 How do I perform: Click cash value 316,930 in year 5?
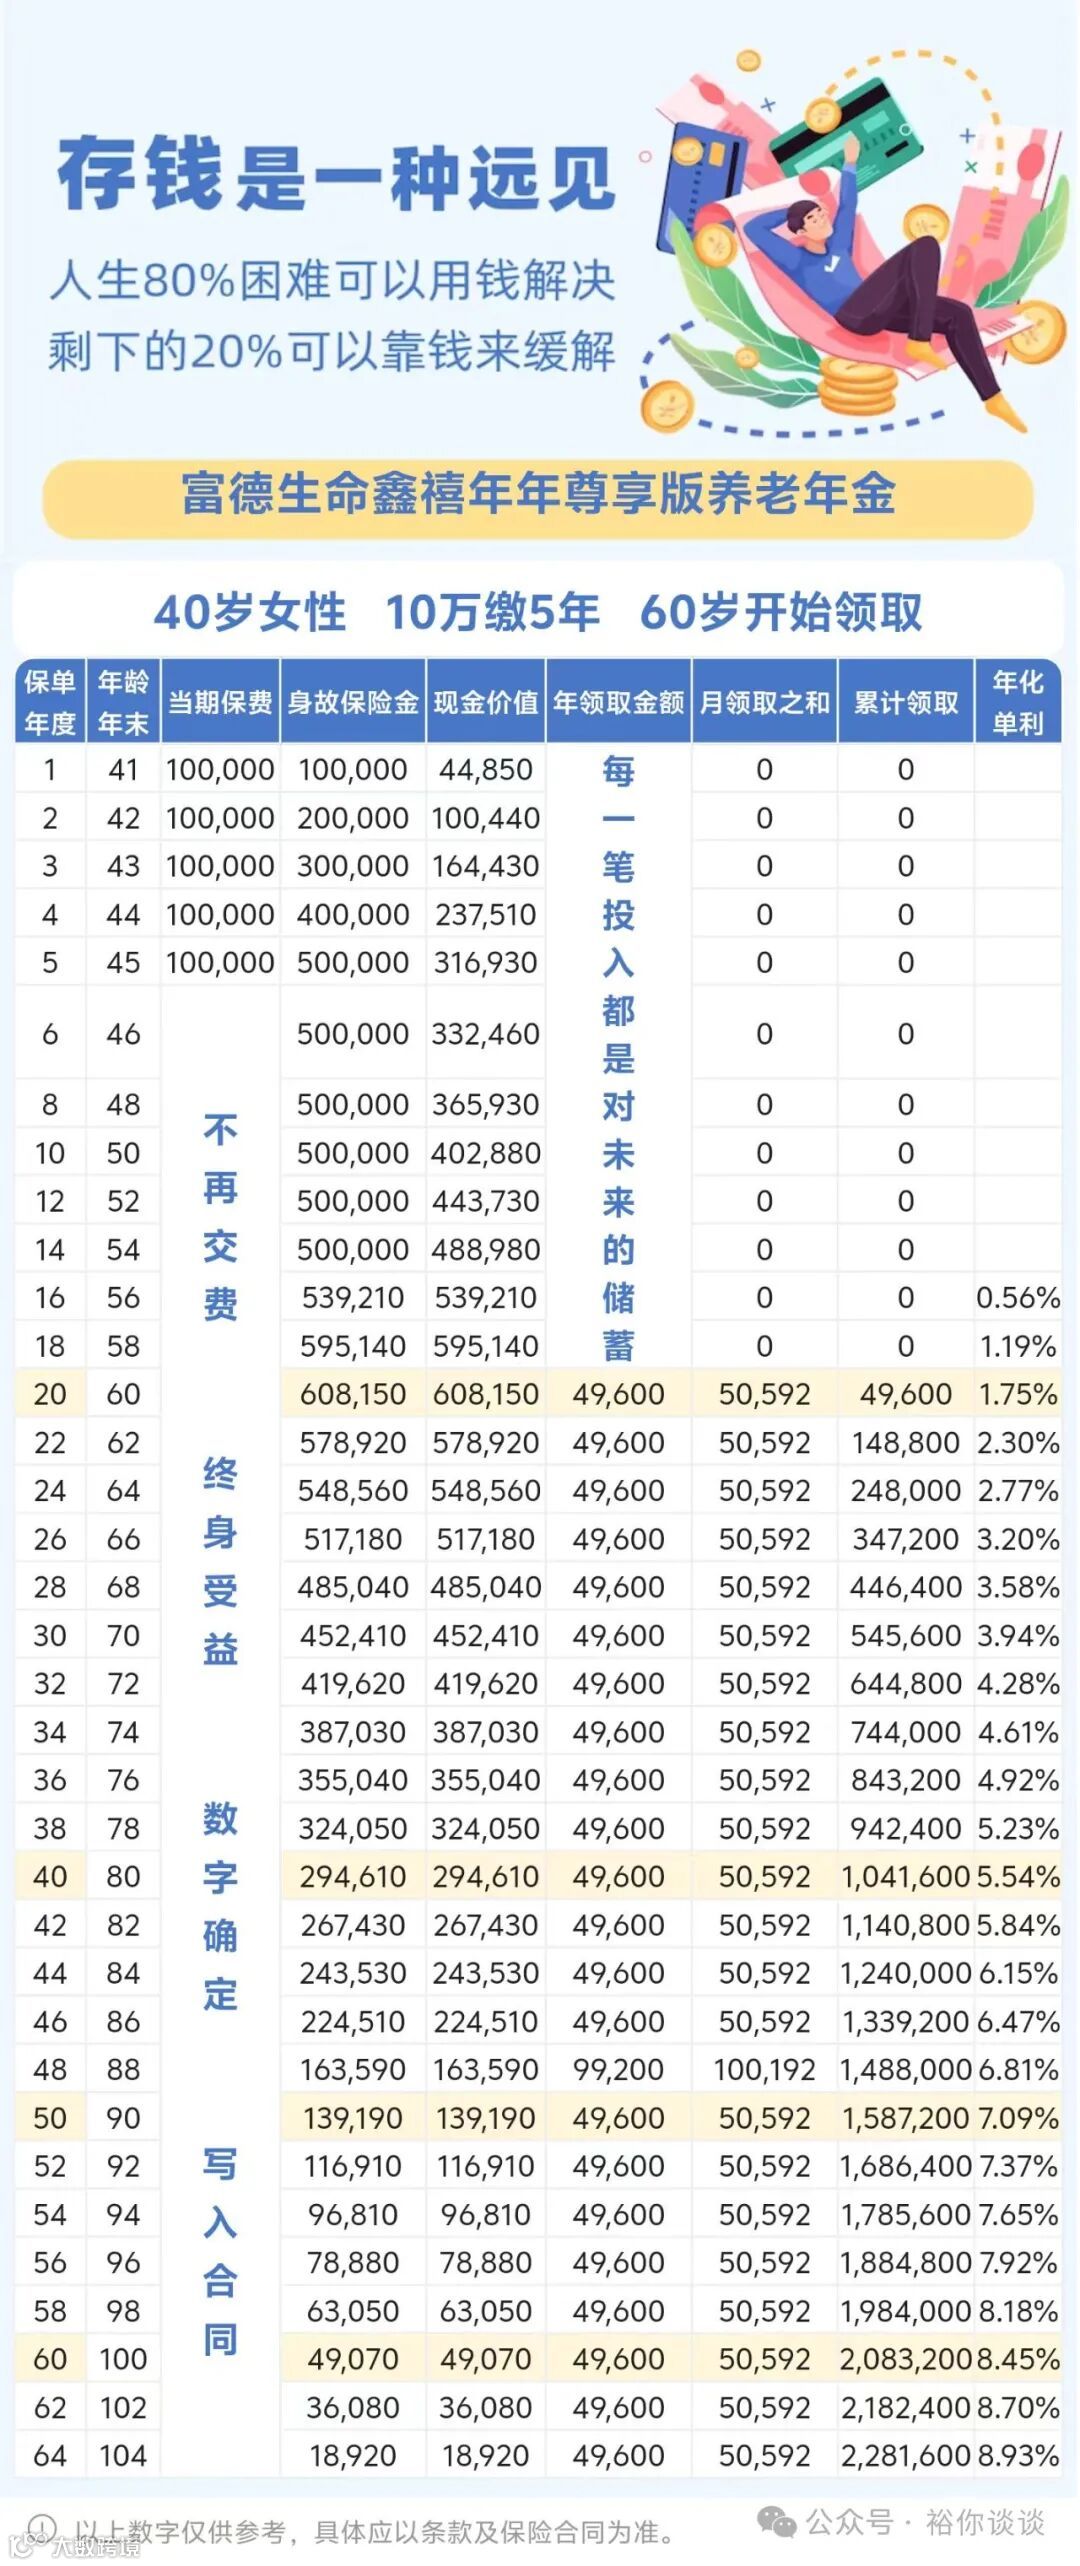click(x=486, y=962)
